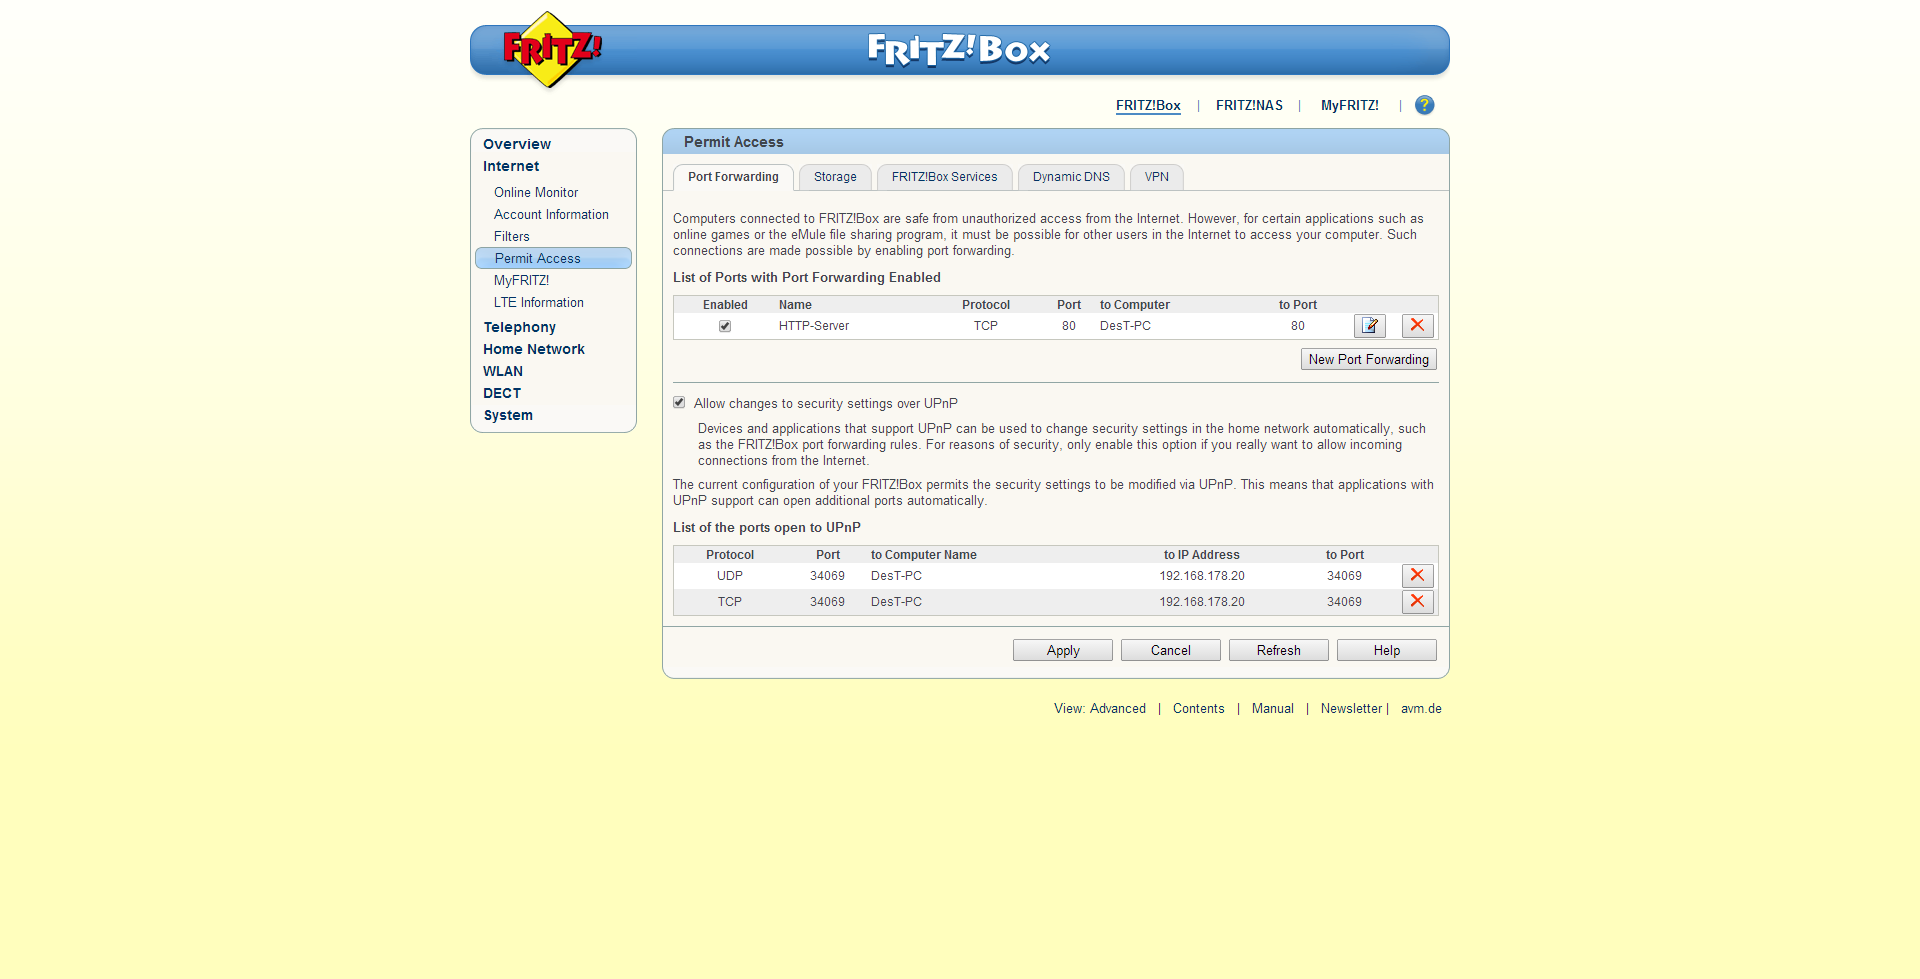Open Account Information in the sidebar

point(551,214)
